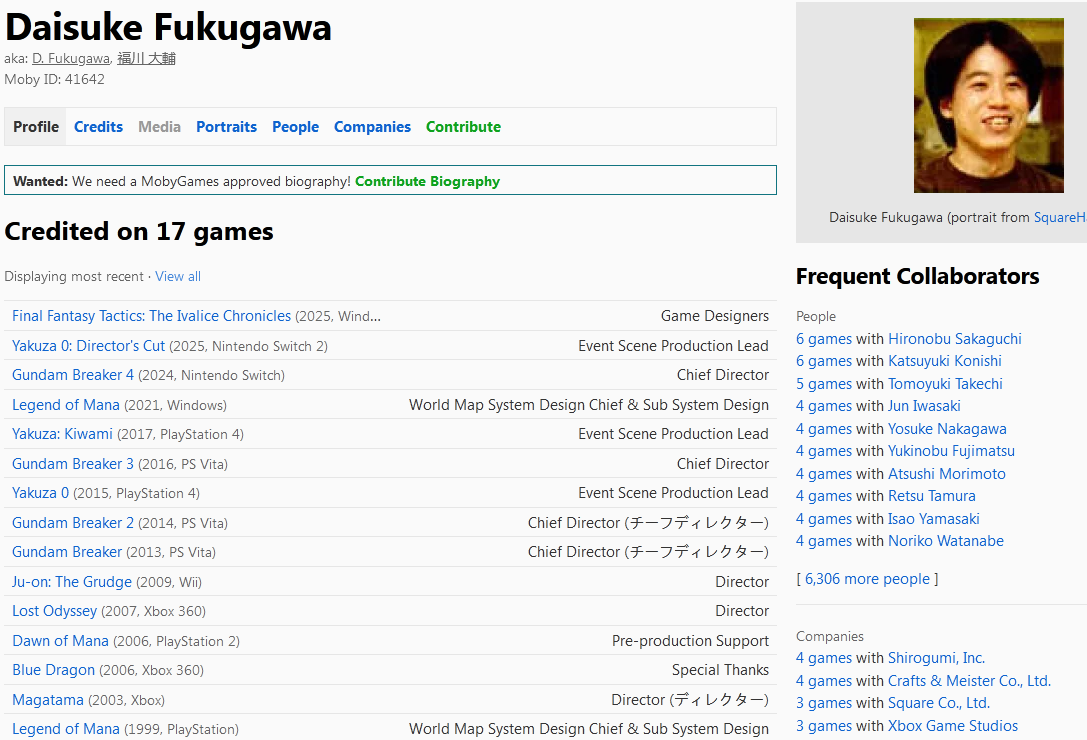1087x740 pixels.
Task: Open Yakuza 0: Director's Cut game page
Action: coord(88,345)
